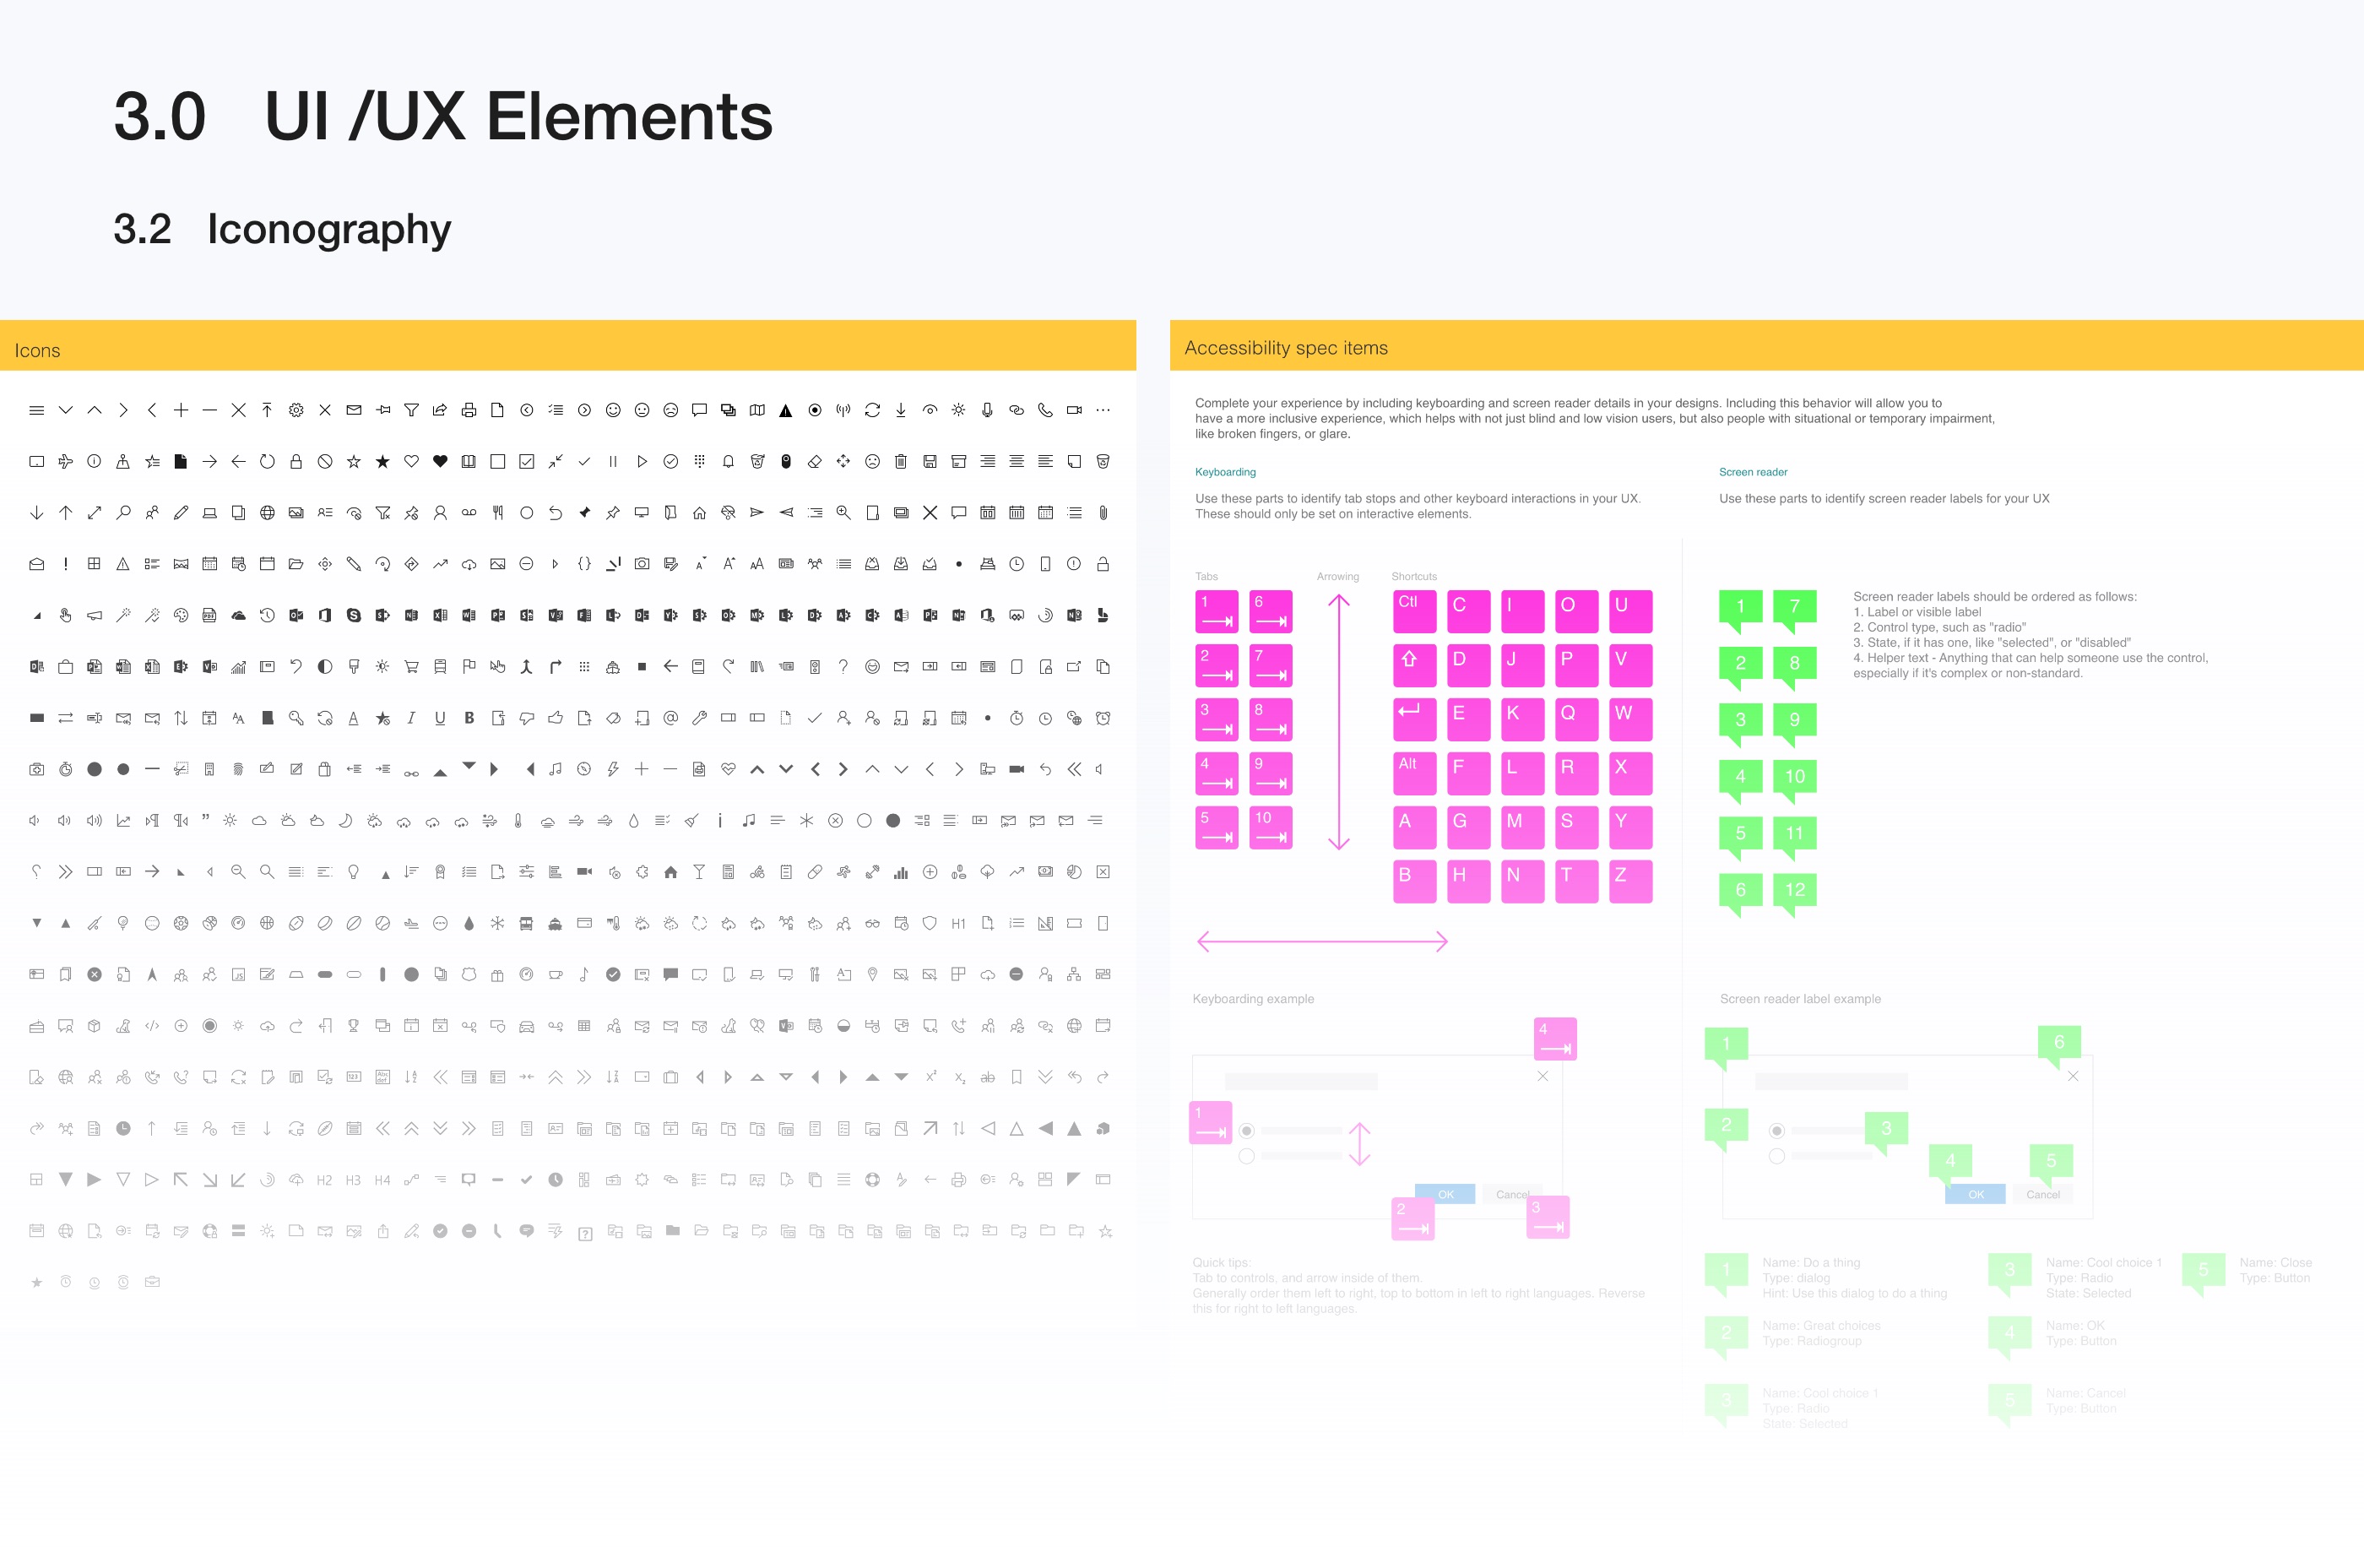Close the keyboarding example dialog with its X
This screenshot has height=1568, width=2364.
1543,1076
